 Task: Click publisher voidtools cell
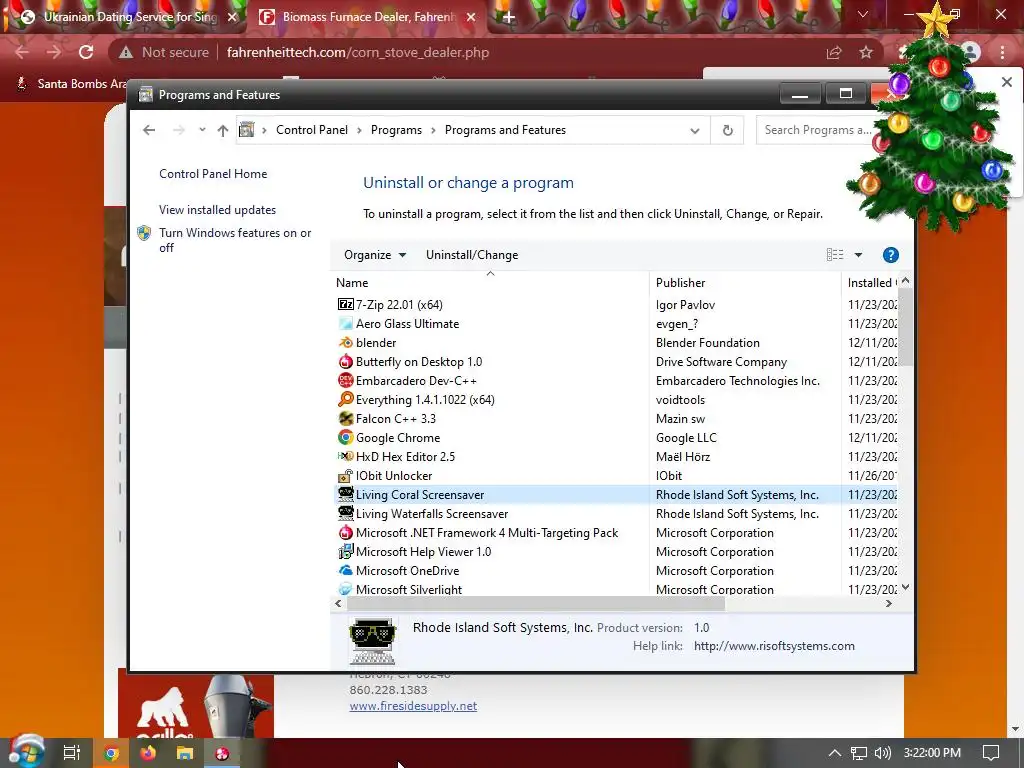(x=680, y=400)
